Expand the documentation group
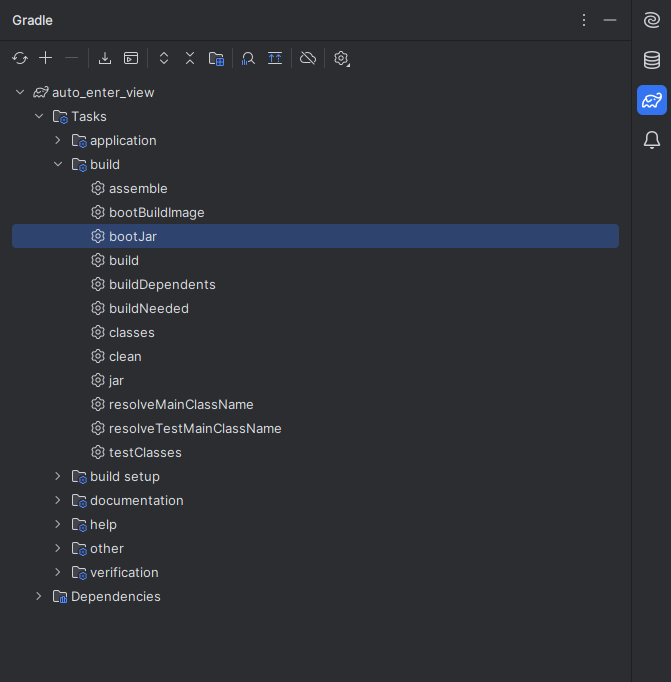 tap(58, 500)
